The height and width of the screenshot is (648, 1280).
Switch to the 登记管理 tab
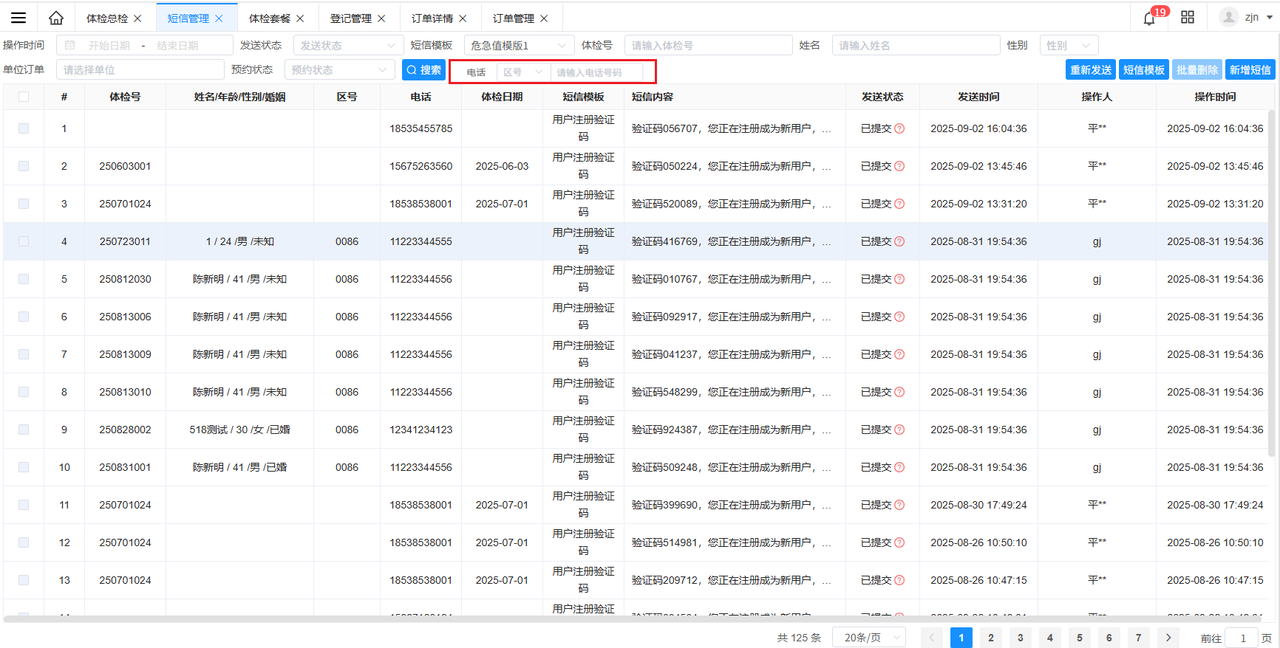pos(351,19)
